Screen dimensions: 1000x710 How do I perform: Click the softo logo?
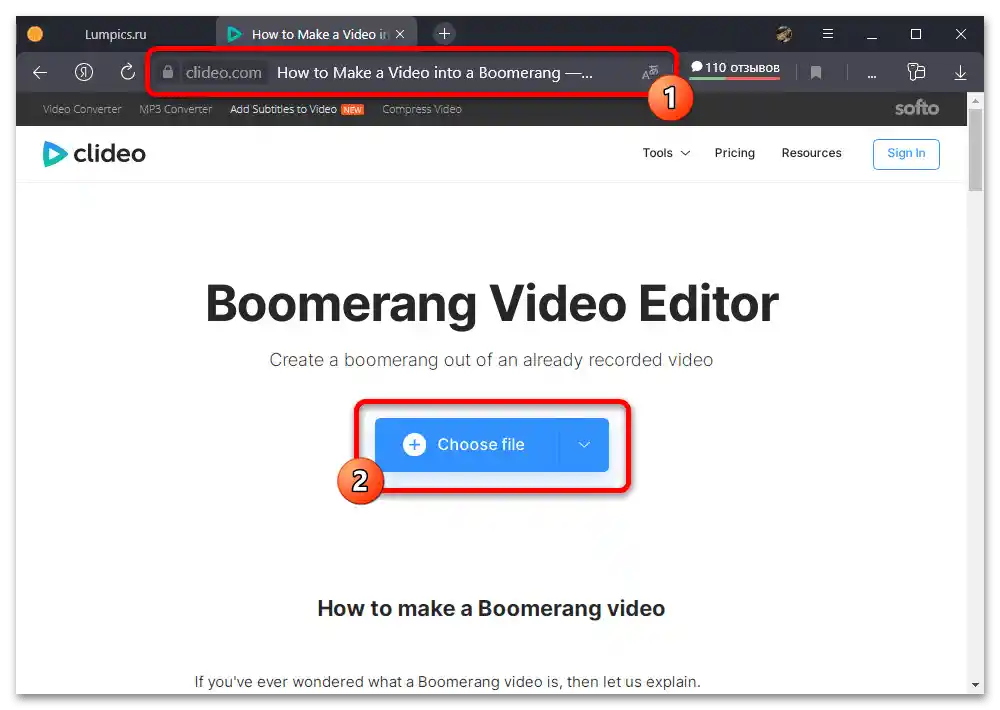916,108
